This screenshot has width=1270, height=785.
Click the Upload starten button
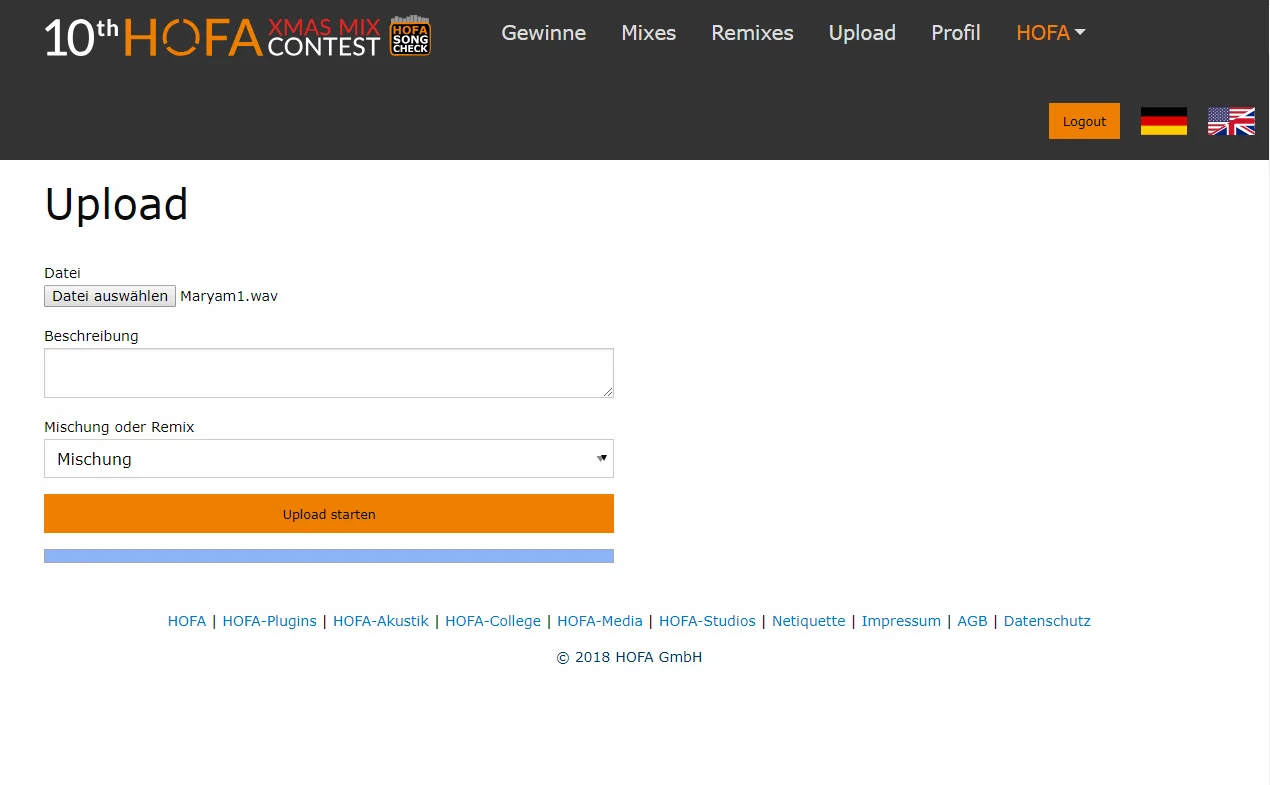[329, 514]
